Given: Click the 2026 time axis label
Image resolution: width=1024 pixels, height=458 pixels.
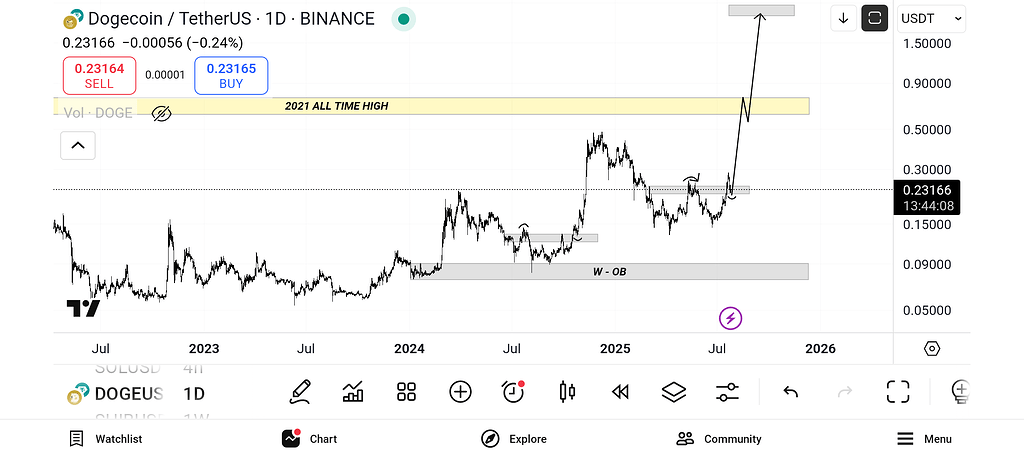Looking at the screenshot, I should point(820,349).
